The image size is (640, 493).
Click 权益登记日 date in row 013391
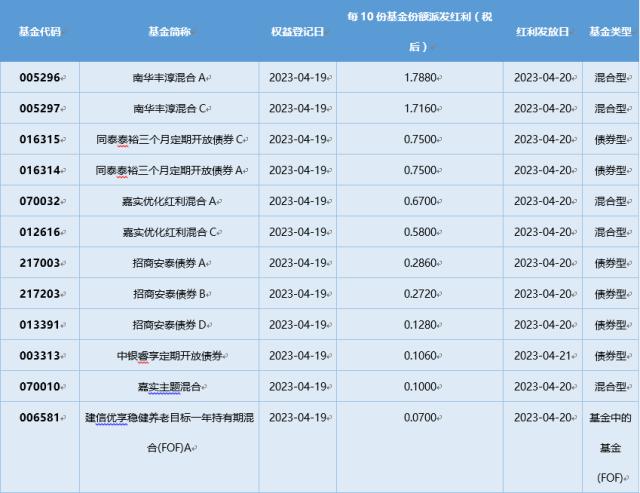point(298,325)
